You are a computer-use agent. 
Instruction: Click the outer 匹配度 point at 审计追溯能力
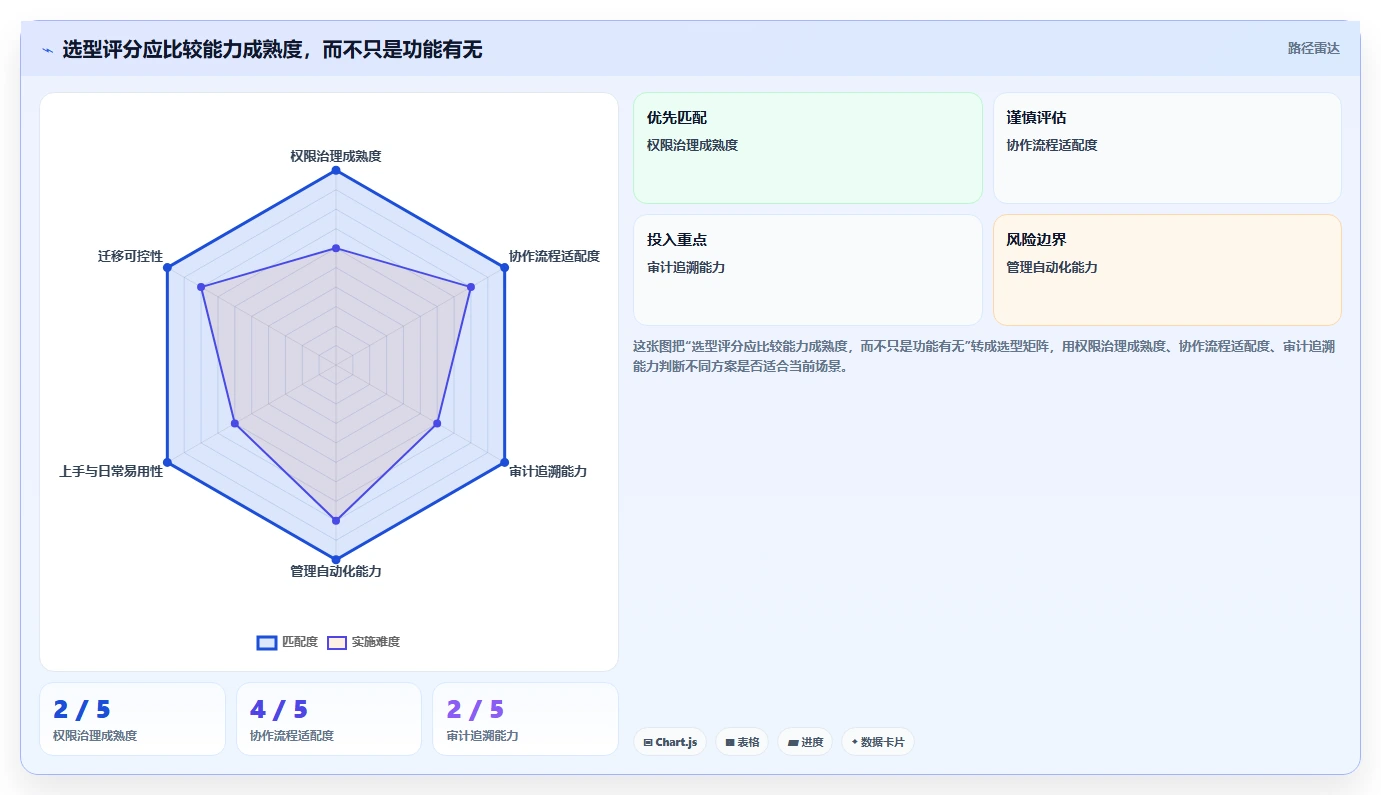click(504, 462)
